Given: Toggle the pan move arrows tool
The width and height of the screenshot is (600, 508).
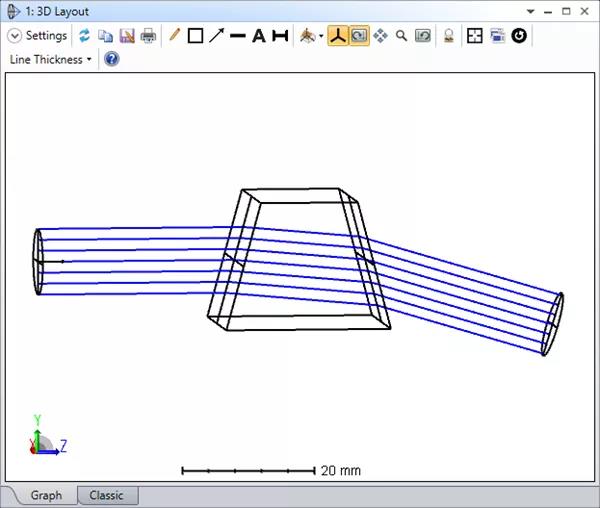Looking at the screenshot, I should [380, 35].
